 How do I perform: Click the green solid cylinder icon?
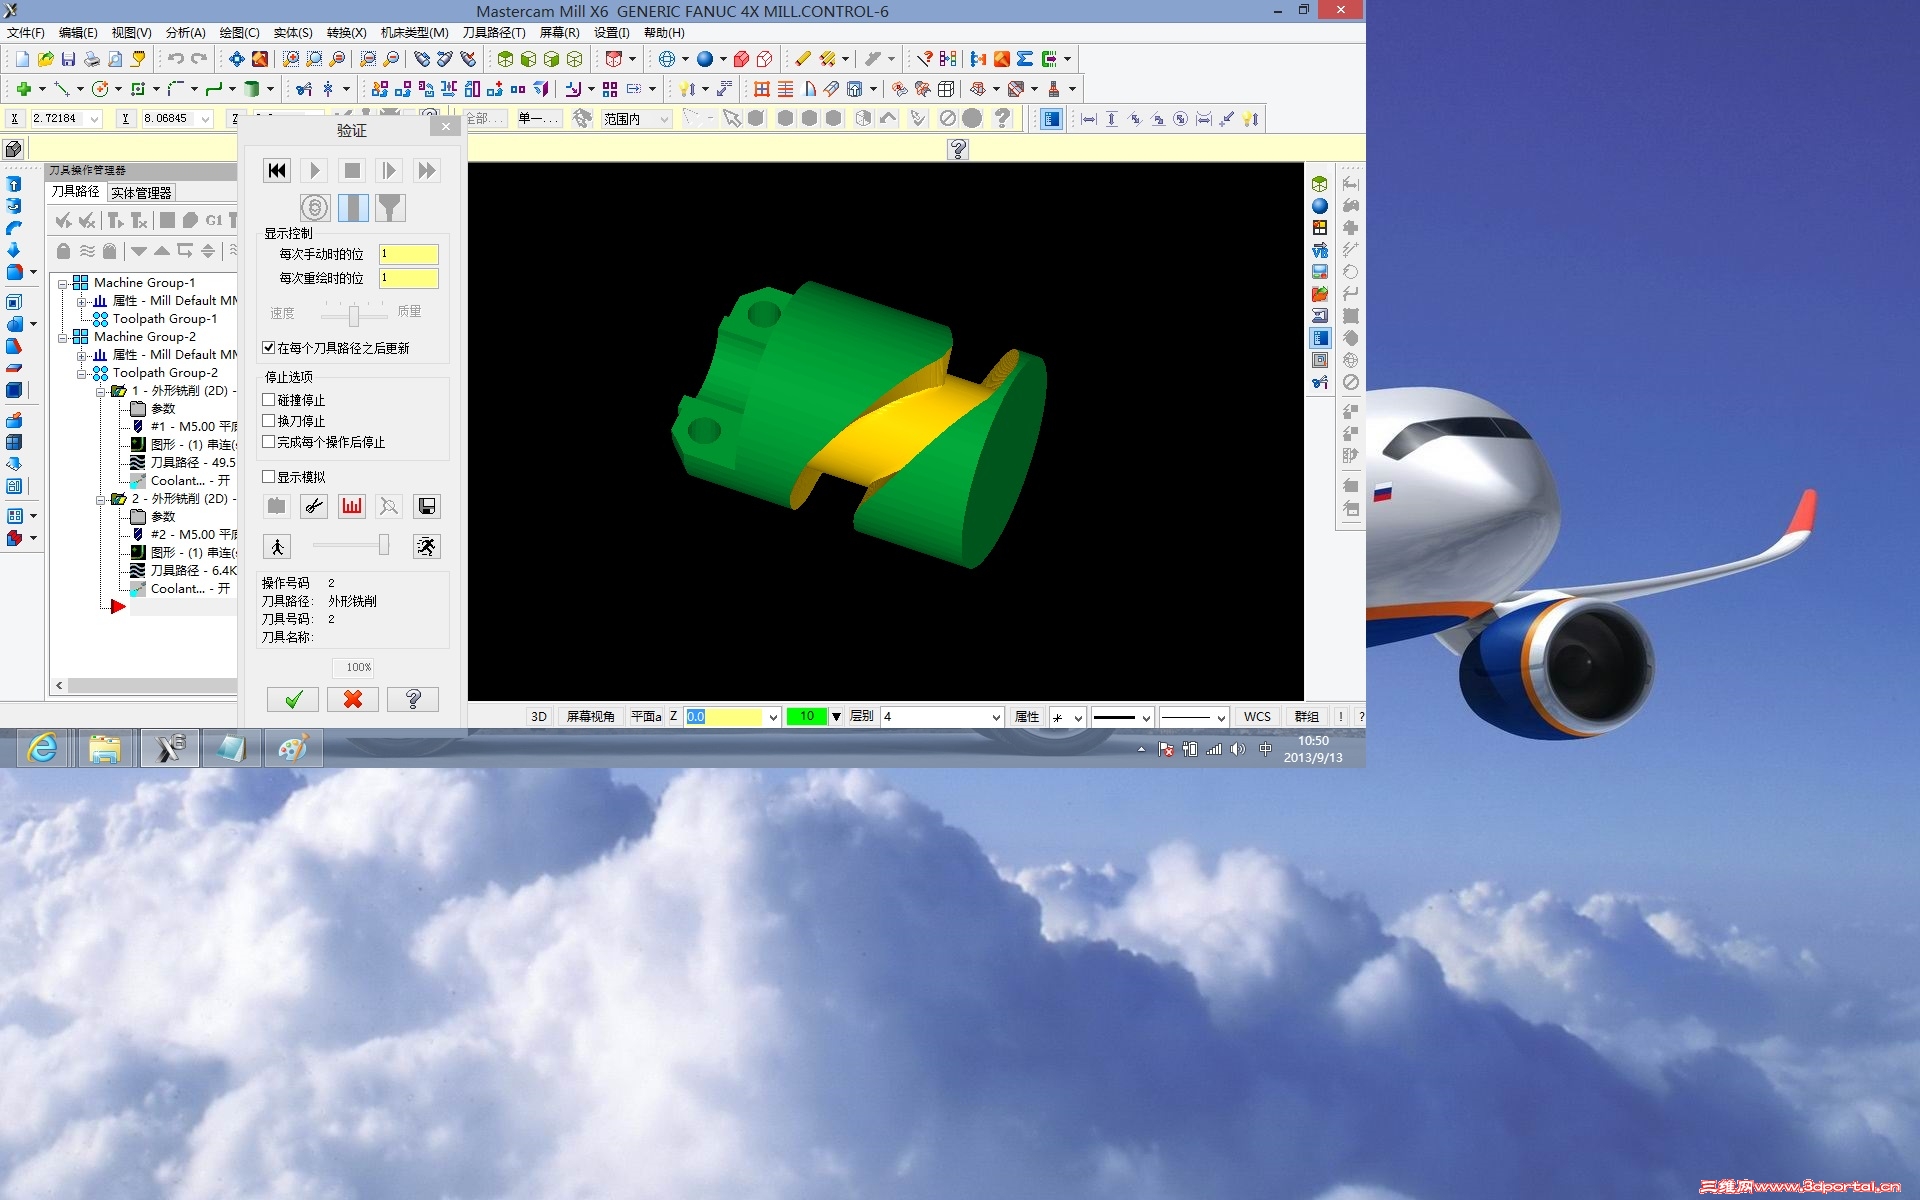tap(252, 89)
